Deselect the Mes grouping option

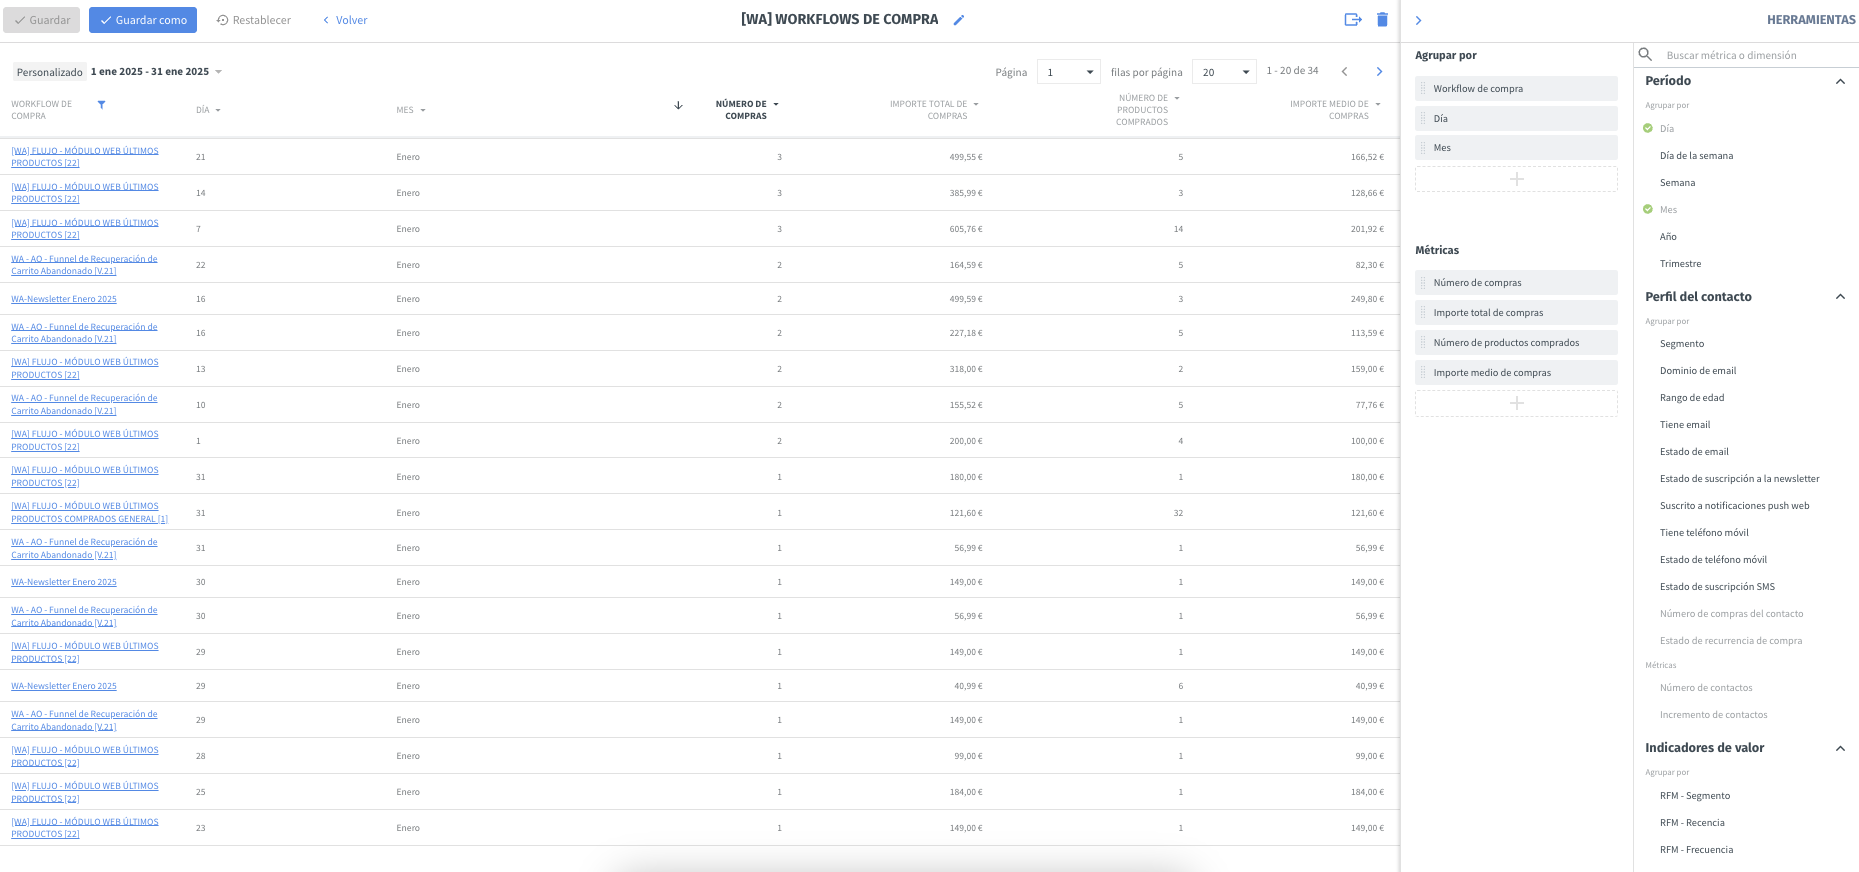(x=1668, y=210)
